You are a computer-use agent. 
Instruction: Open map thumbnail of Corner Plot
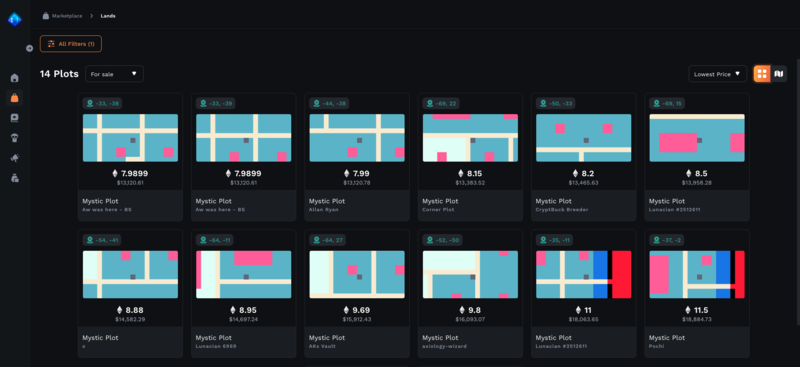click(470, 138)
